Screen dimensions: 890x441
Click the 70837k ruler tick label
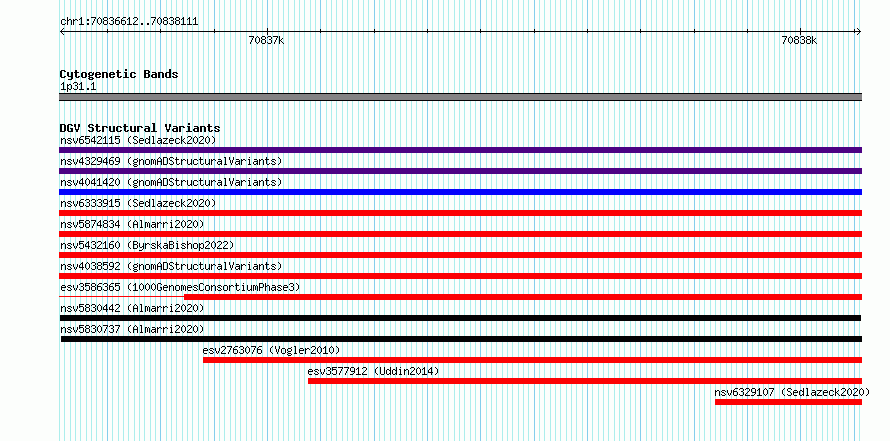pos(266,40)
